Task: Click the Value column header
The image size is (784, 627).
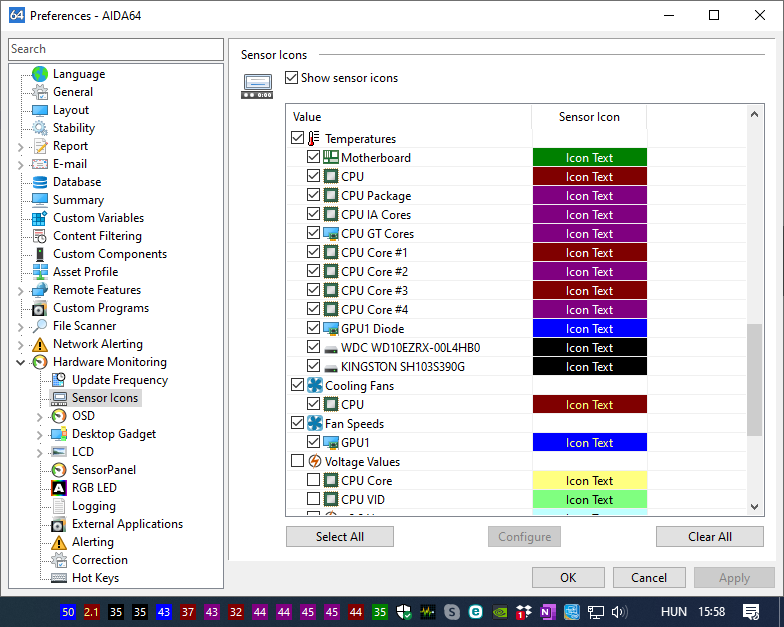Action: click(x=409, y=116)
